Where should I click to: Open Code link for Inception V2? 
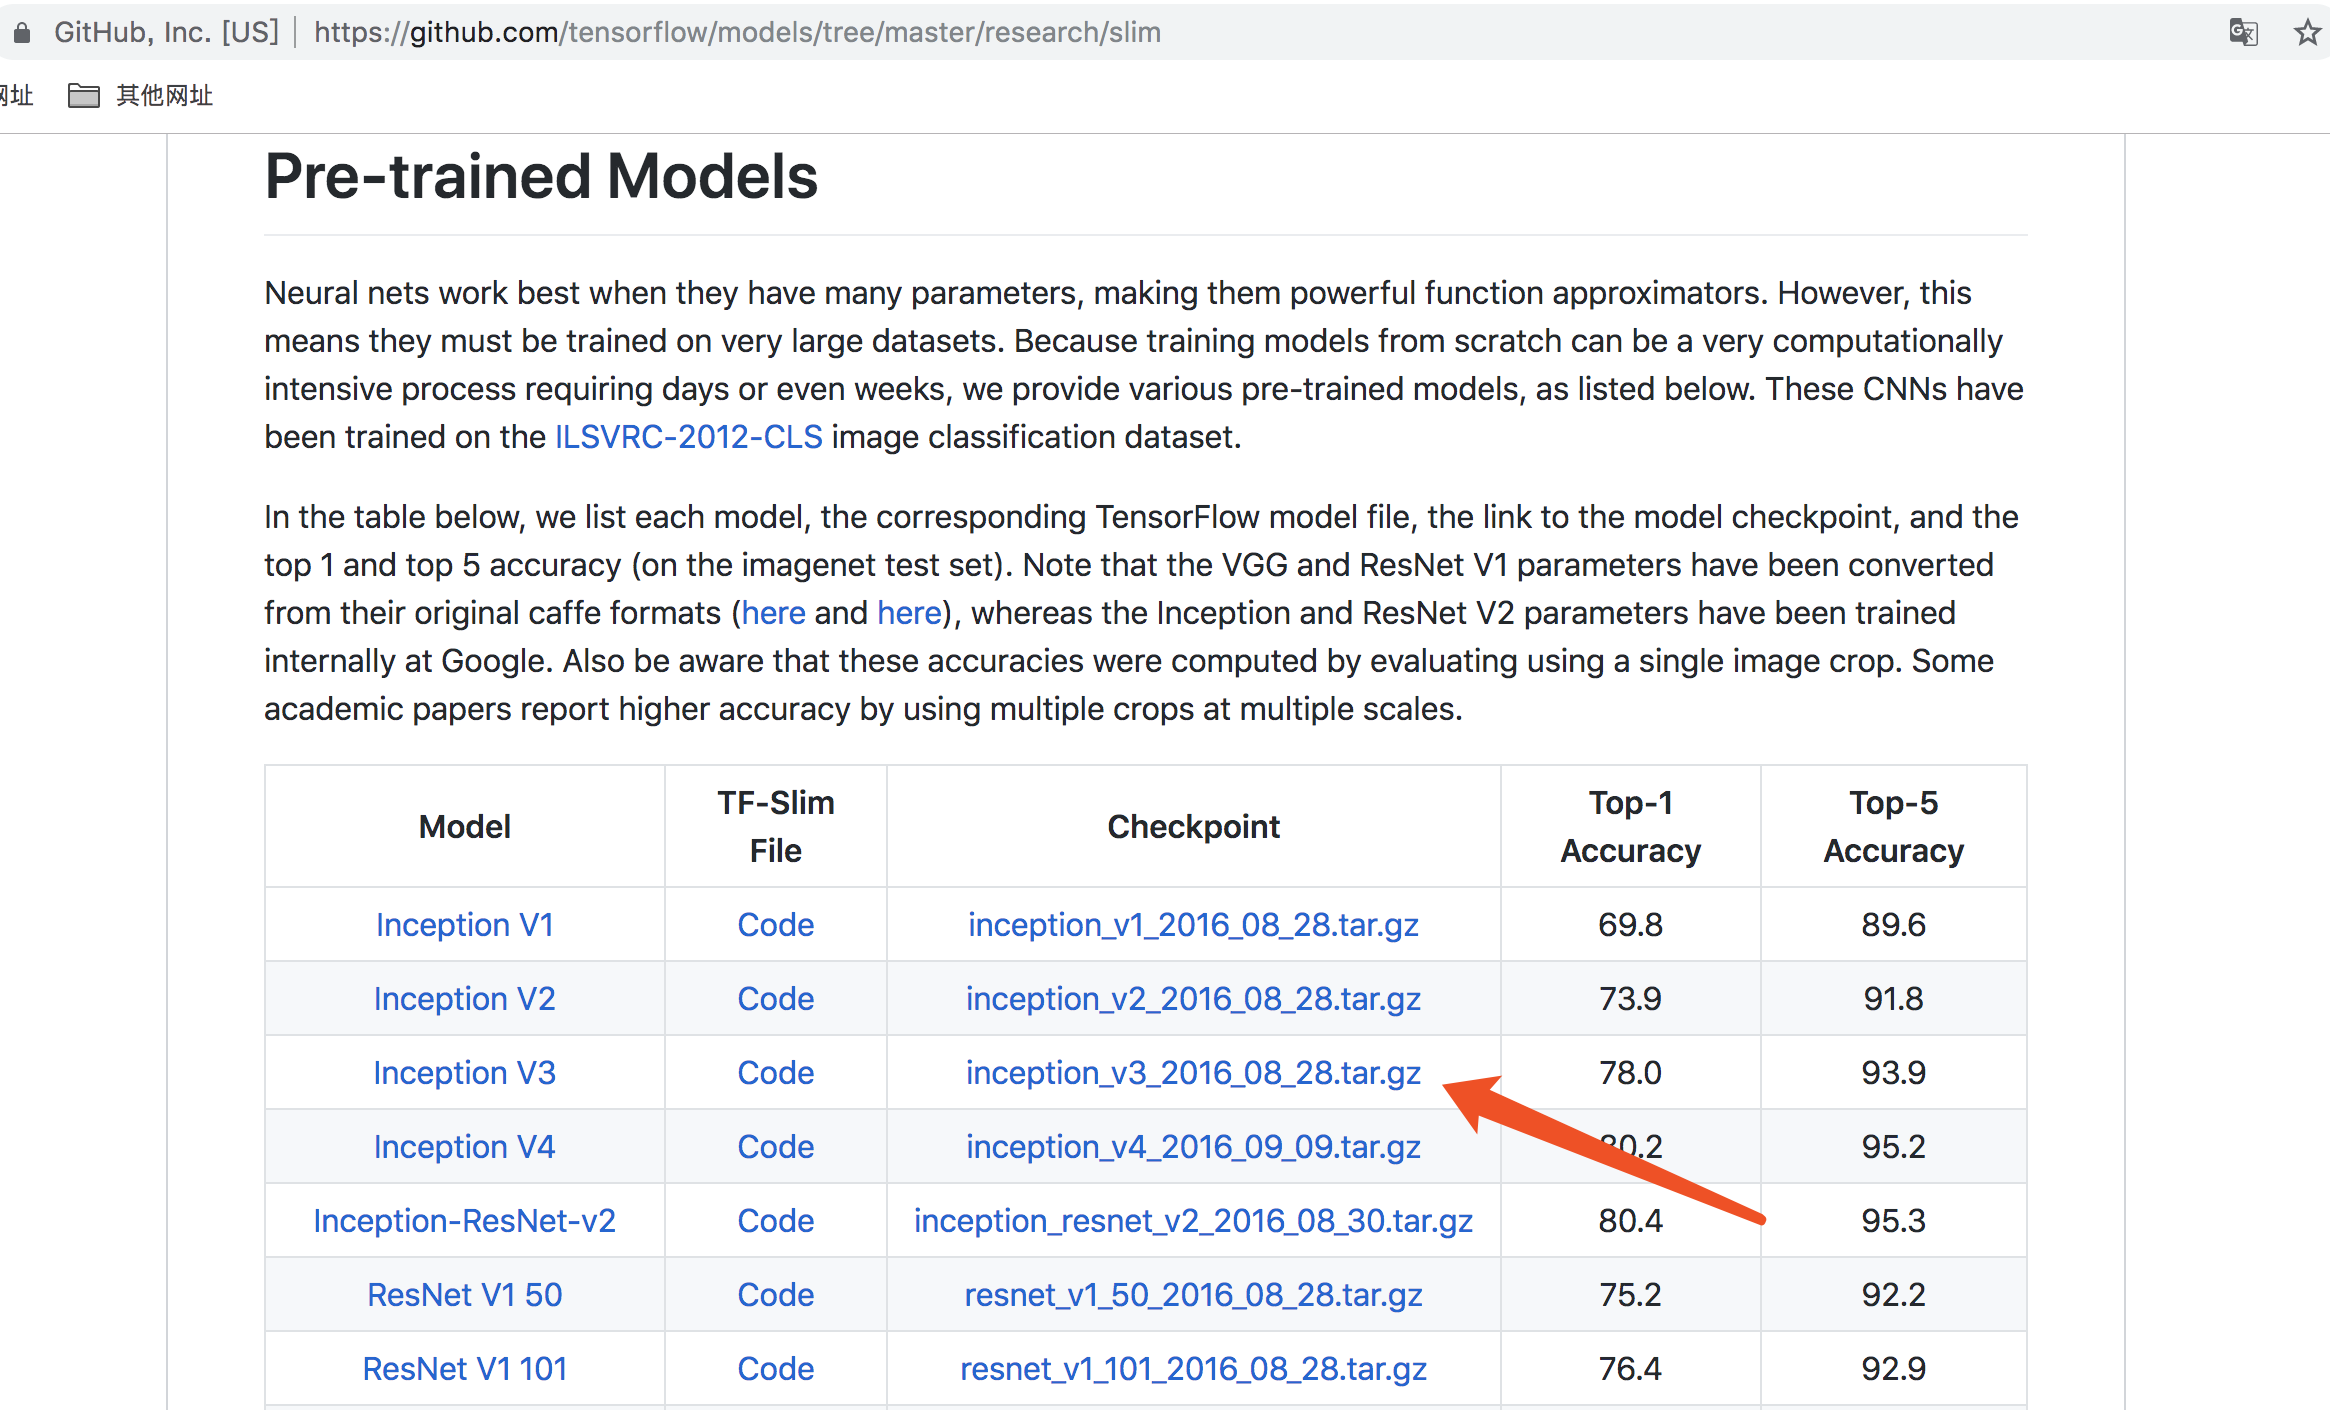click(775, 999)
